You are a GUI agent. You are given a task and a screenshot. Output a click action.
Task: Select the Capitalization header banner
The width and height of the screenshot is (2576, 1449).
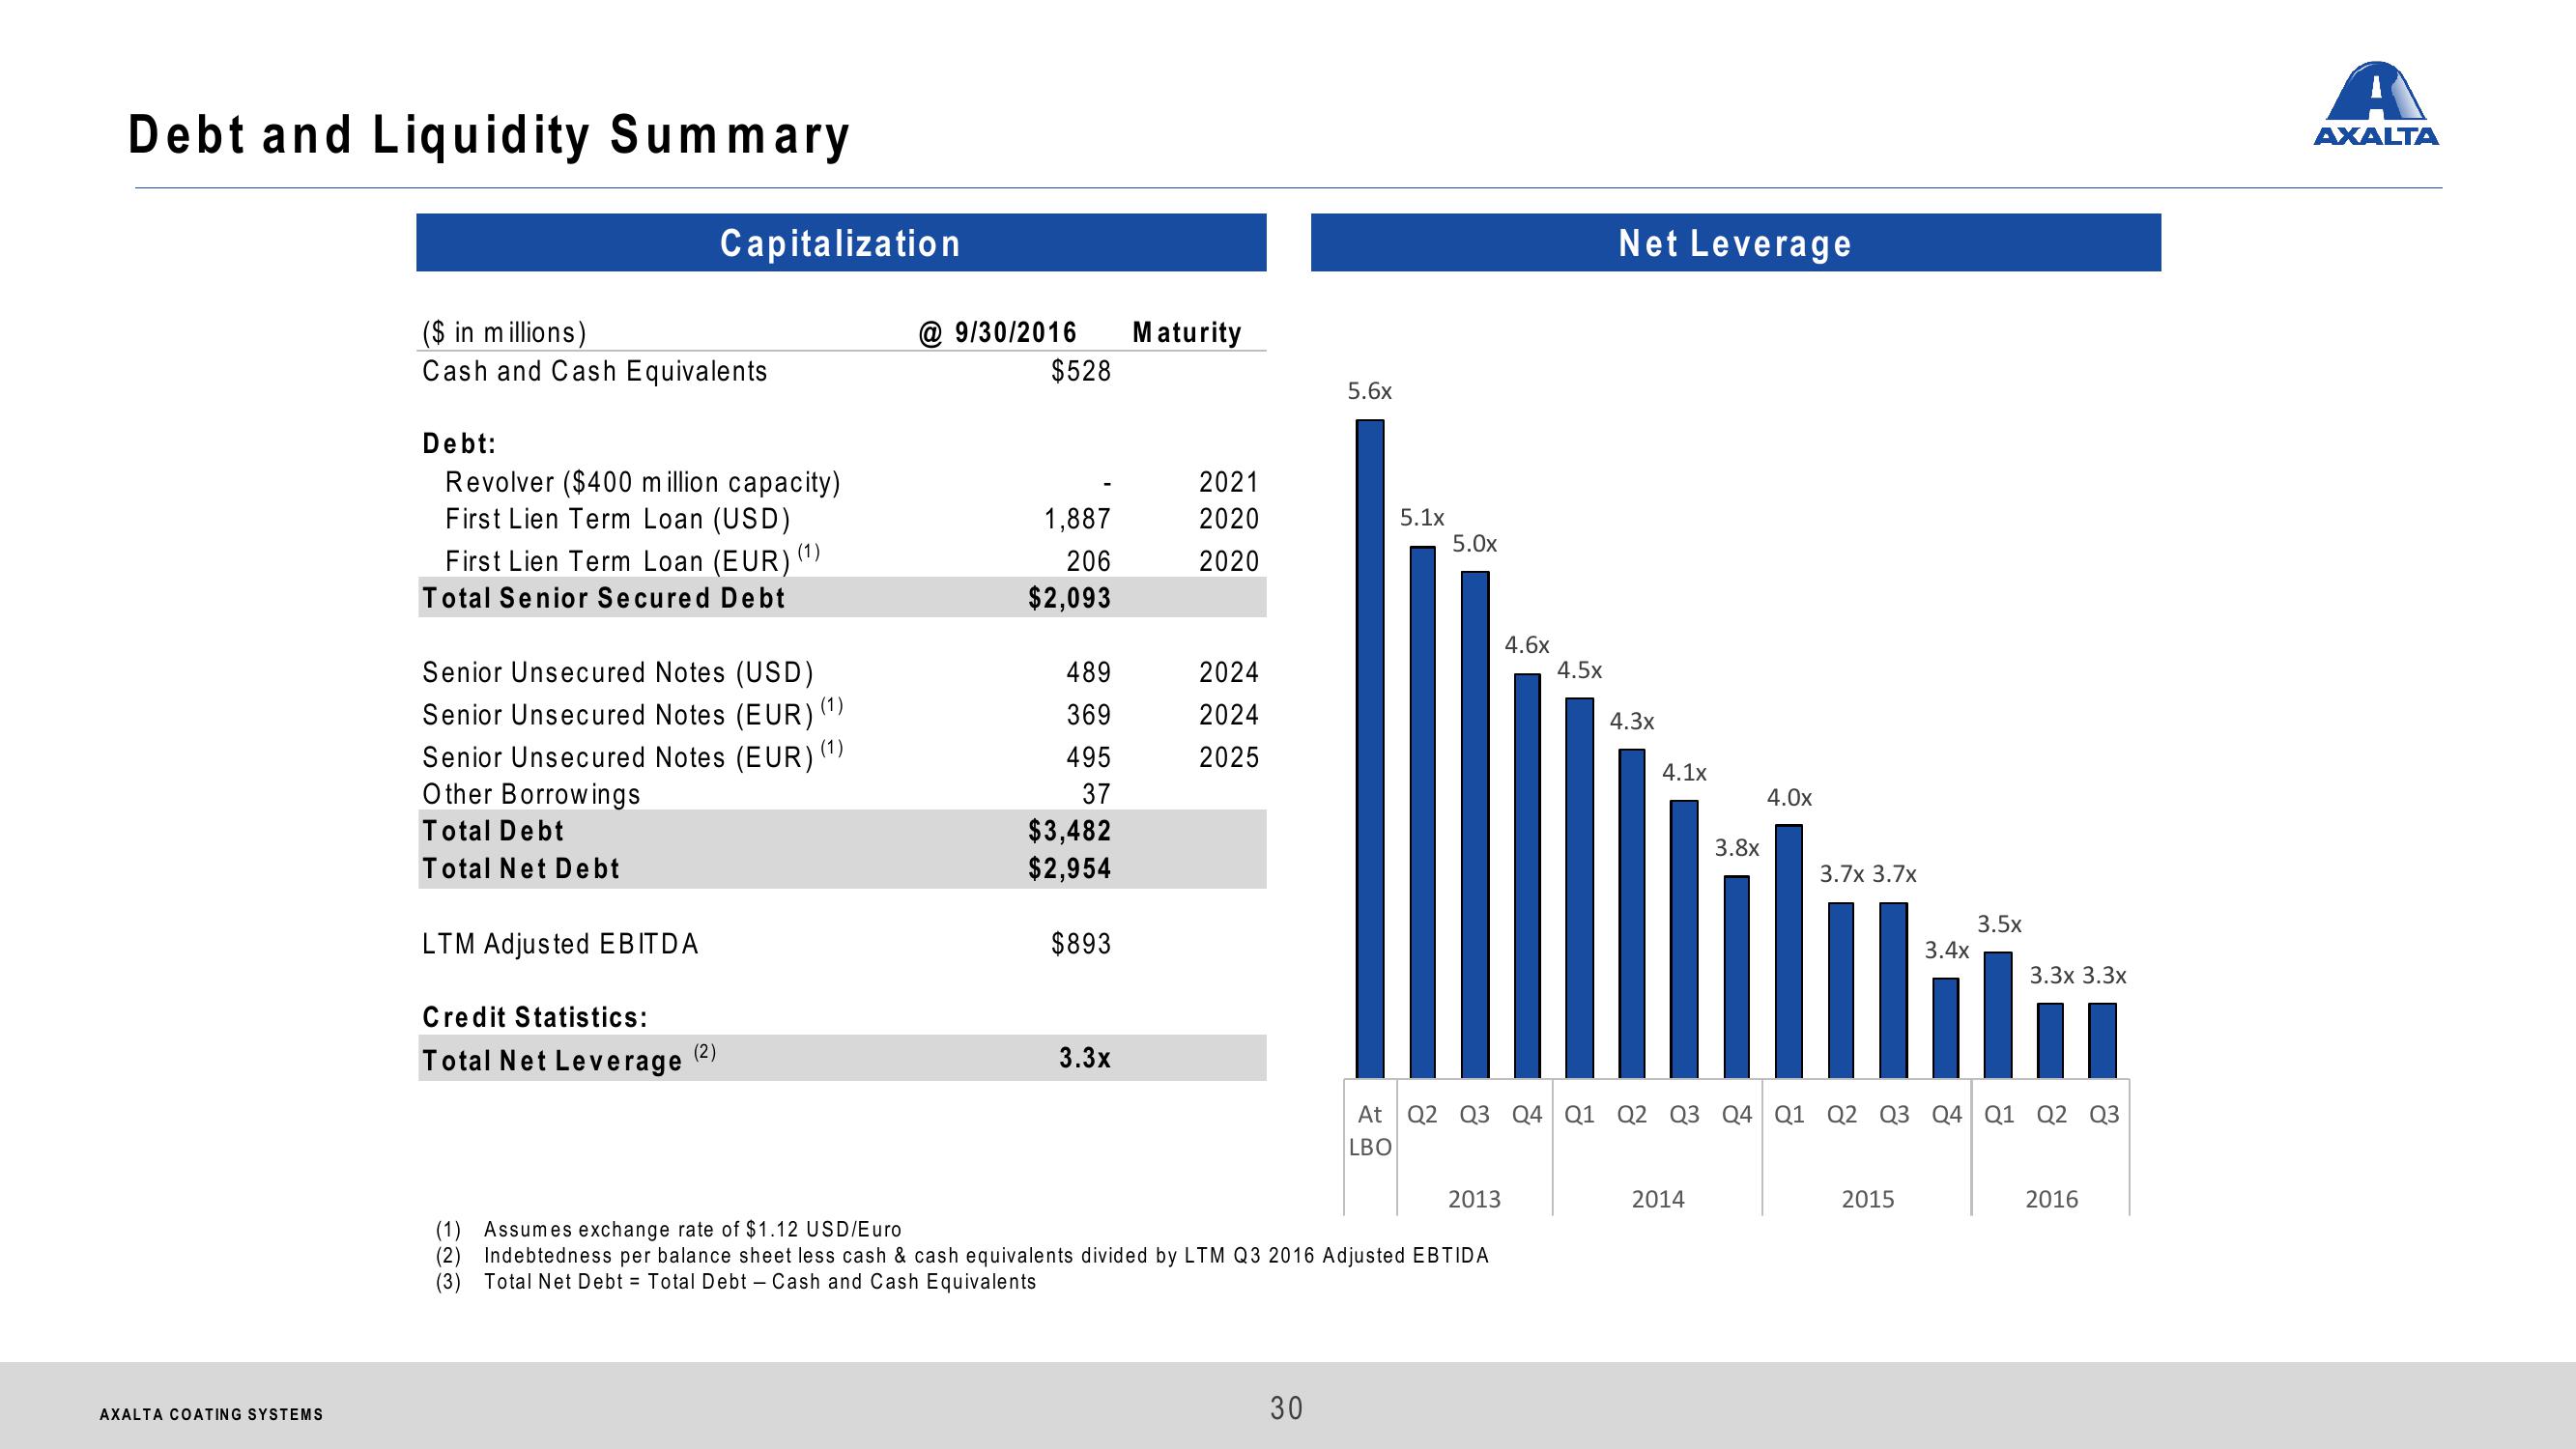pos(841,242)
